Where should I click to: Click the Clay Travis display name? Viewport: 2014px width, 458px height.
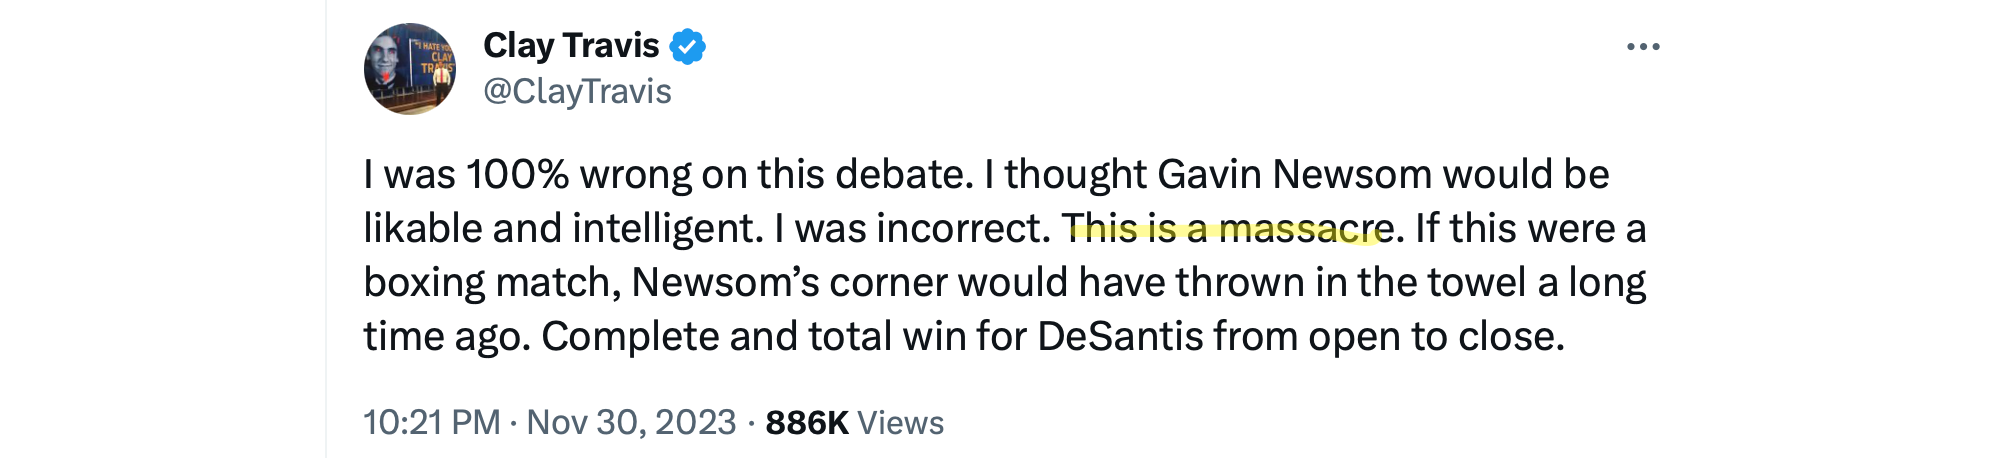pyautogui.click(x=571, y=46)
